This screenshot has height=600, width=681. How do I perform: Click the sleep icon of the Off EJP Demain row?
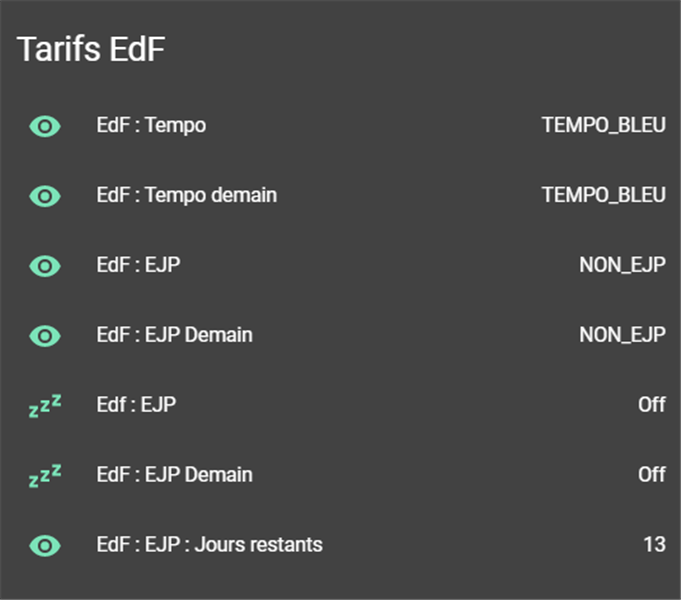tap(45, 475)
